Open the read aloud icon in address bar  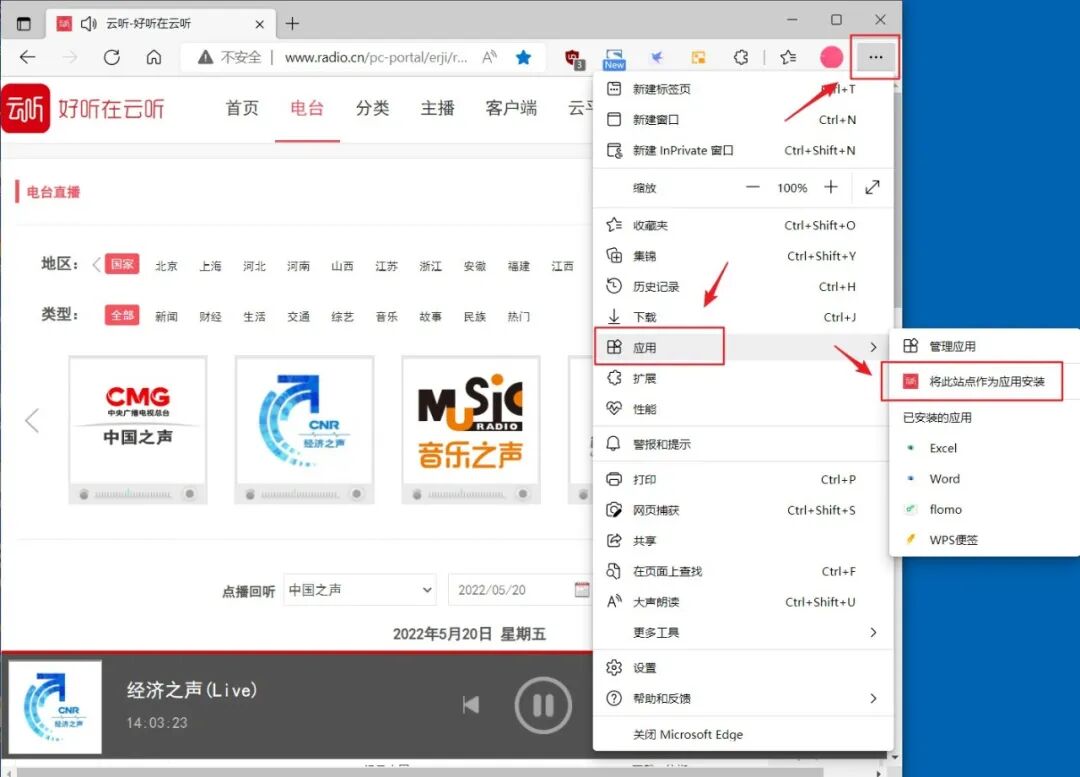[489, 57]
